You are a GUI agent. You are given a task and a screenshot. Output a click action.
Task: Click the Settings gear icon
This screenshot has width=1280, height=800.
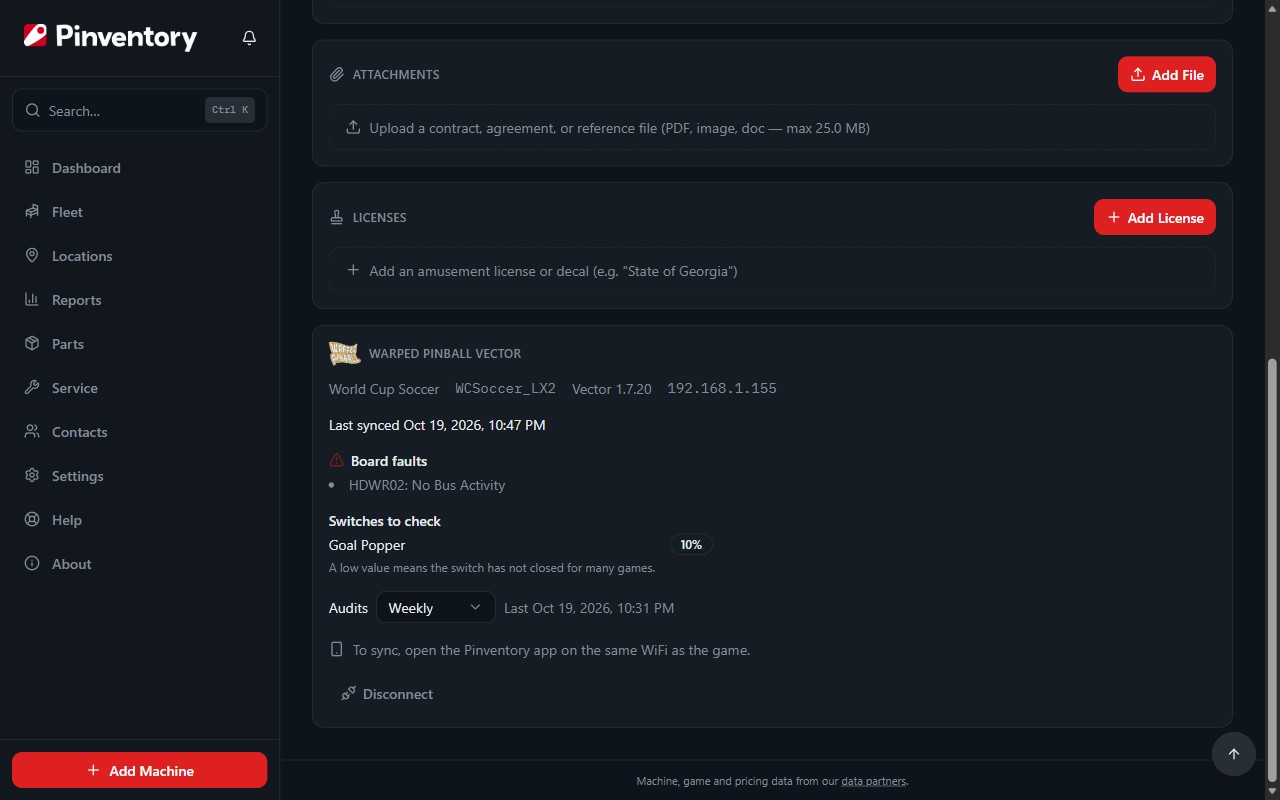[32, 476]
